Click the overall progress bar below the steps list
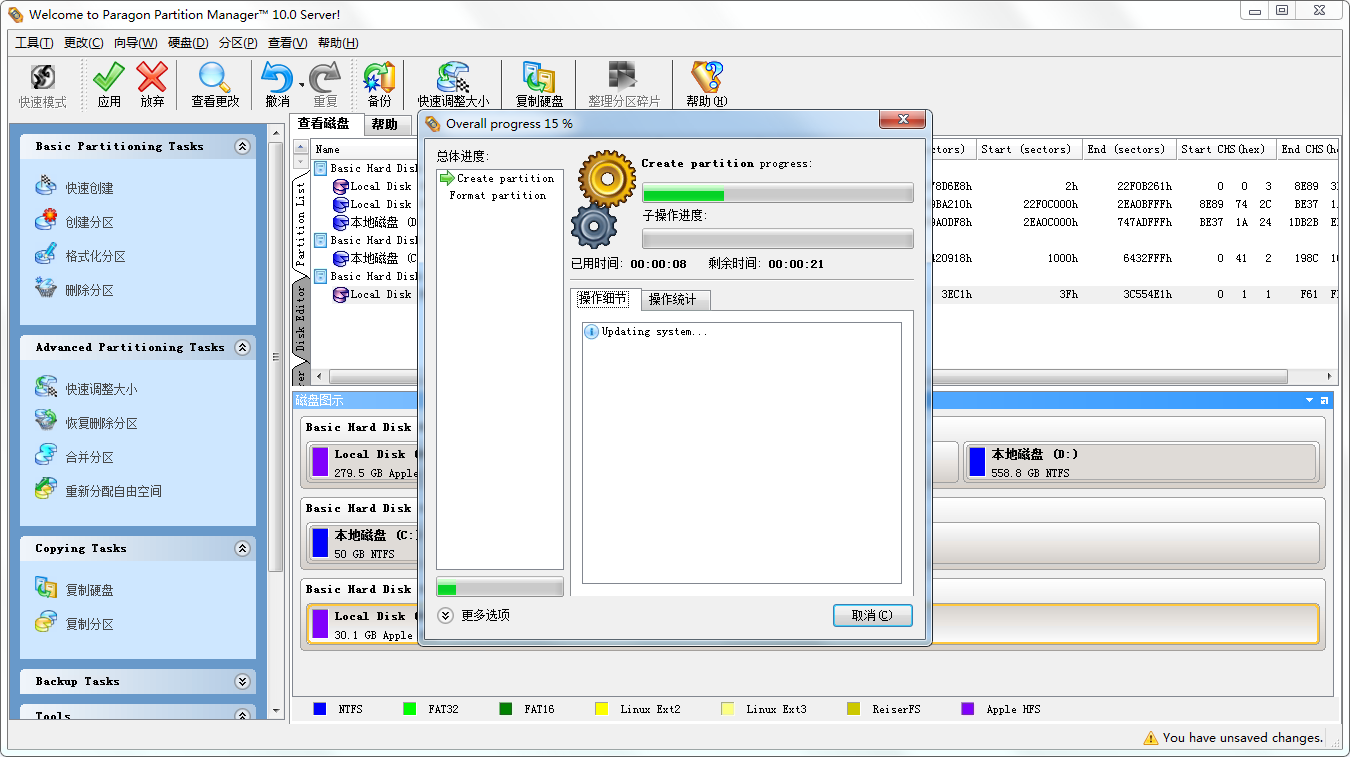The image size is (1350, 757). [x=500, y=588]
